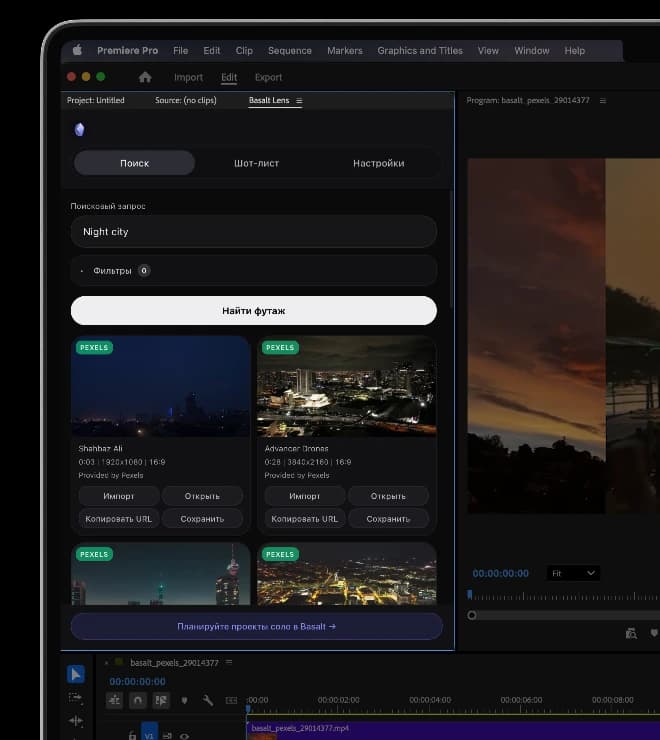Screen dimensions: 660x740
Task: Switch to the Export workspace
Action: click(x=268, y=77)
